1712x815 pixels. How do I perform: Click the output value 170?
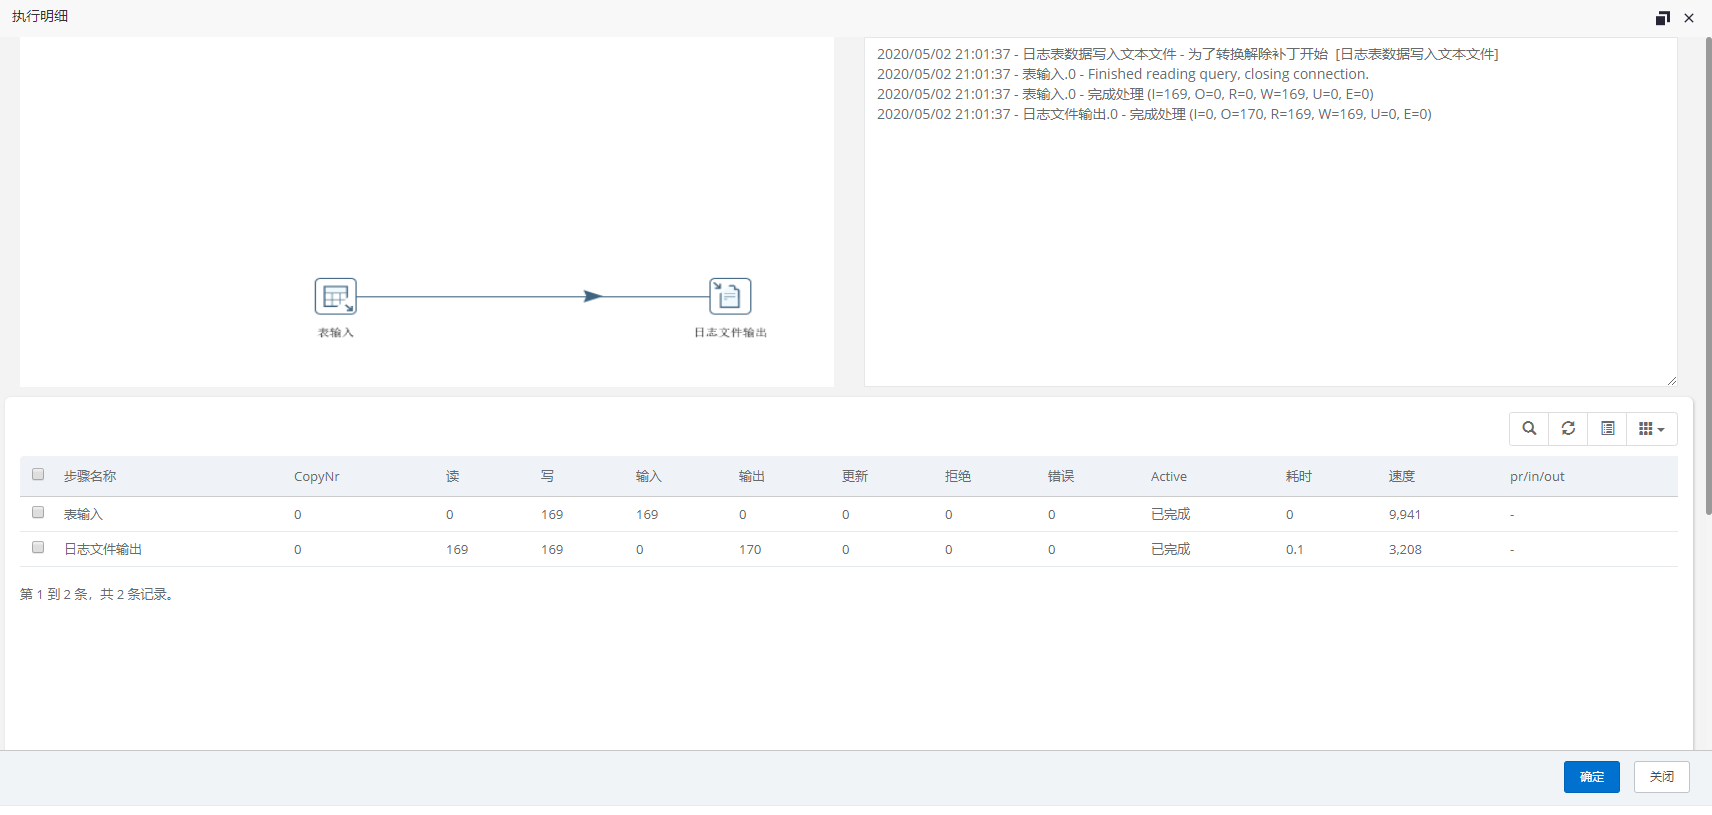(x=750, y=549)
